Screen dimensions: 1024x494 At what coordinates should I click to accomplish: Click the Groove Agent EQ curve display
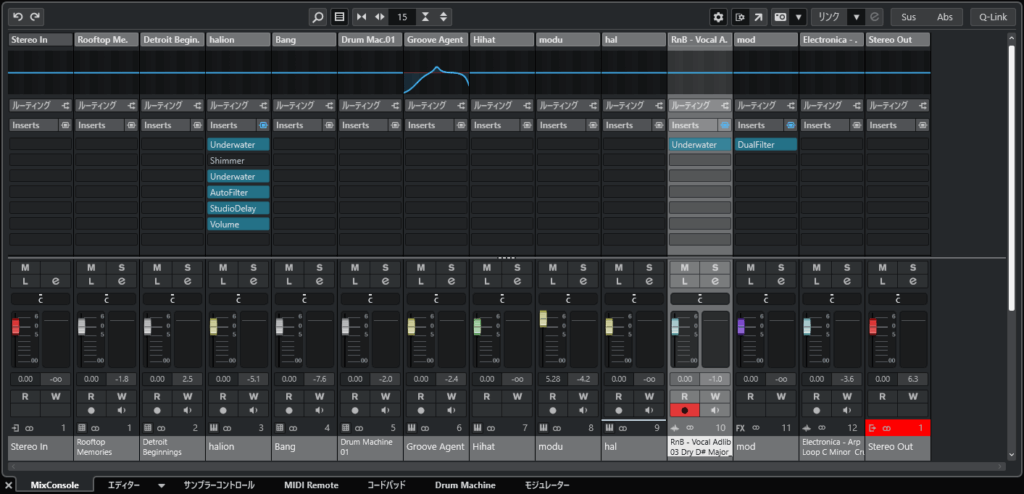point(436,73)
